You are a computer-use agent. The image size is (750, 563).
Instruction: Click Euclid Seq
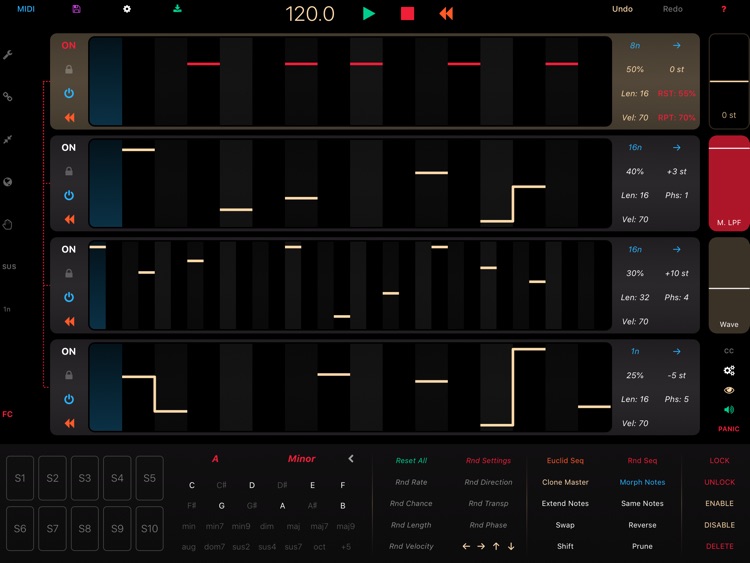[565, 461]
